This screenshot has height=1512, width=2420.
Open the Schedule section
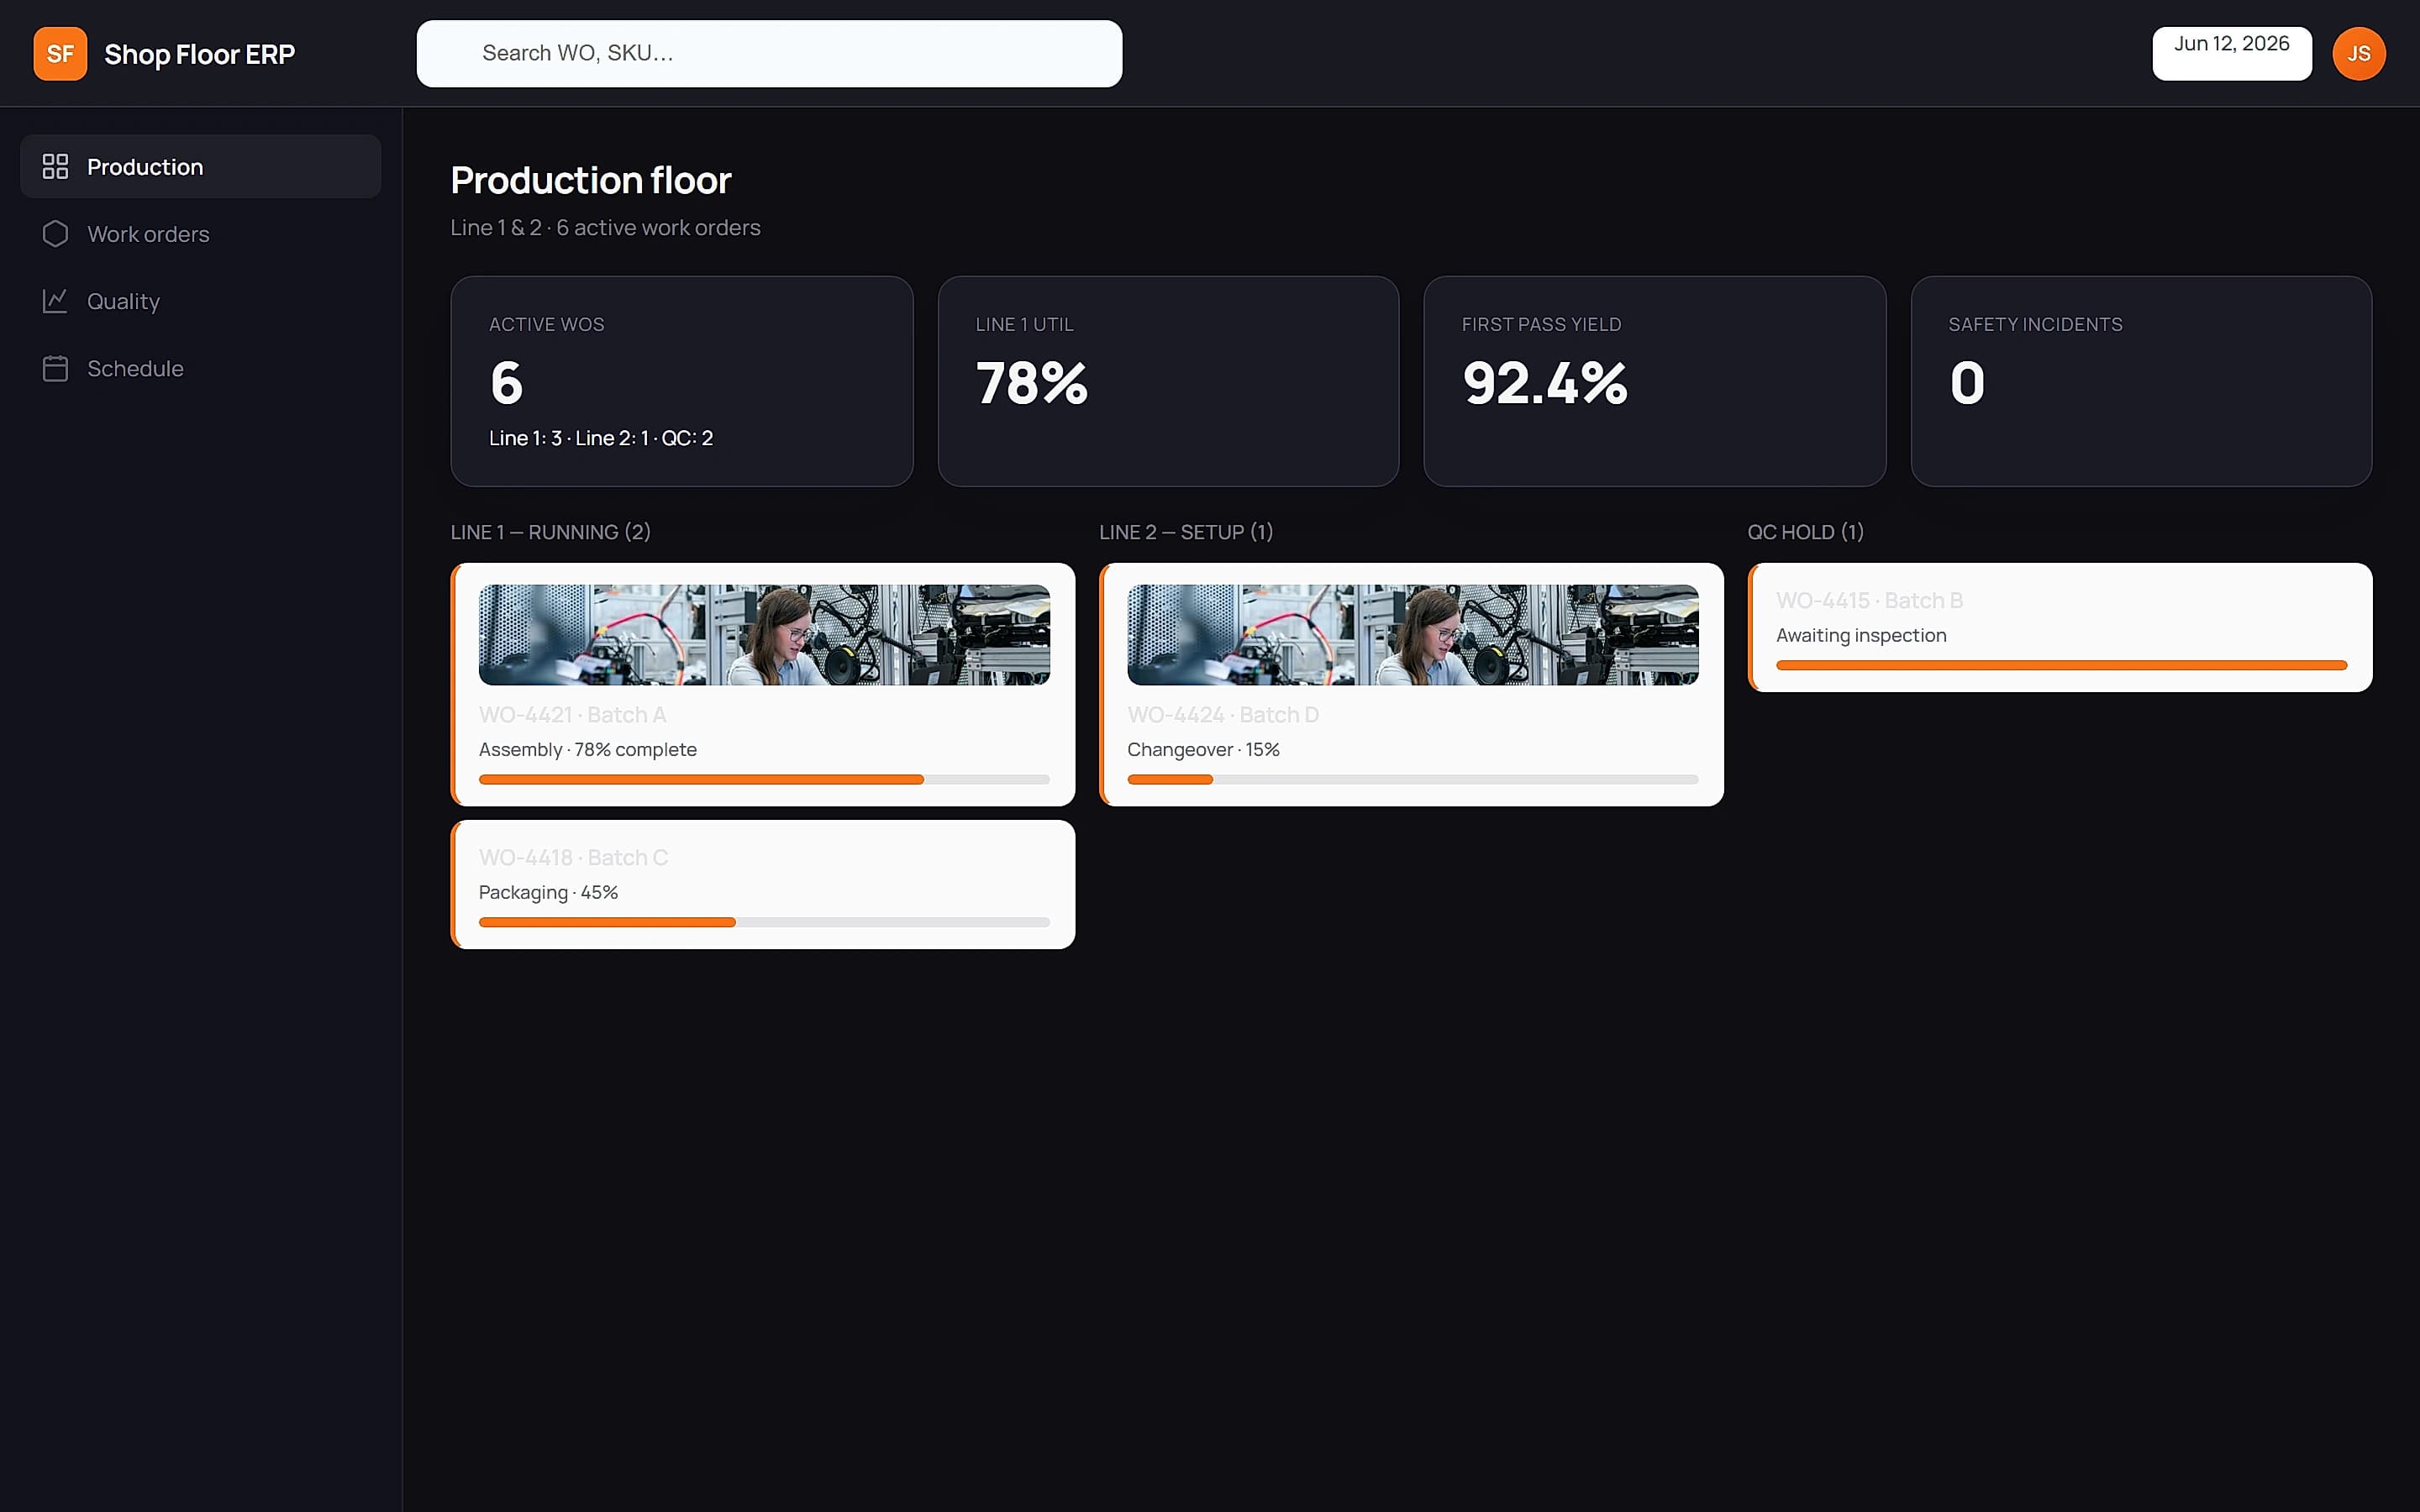(x=200, y=368)
